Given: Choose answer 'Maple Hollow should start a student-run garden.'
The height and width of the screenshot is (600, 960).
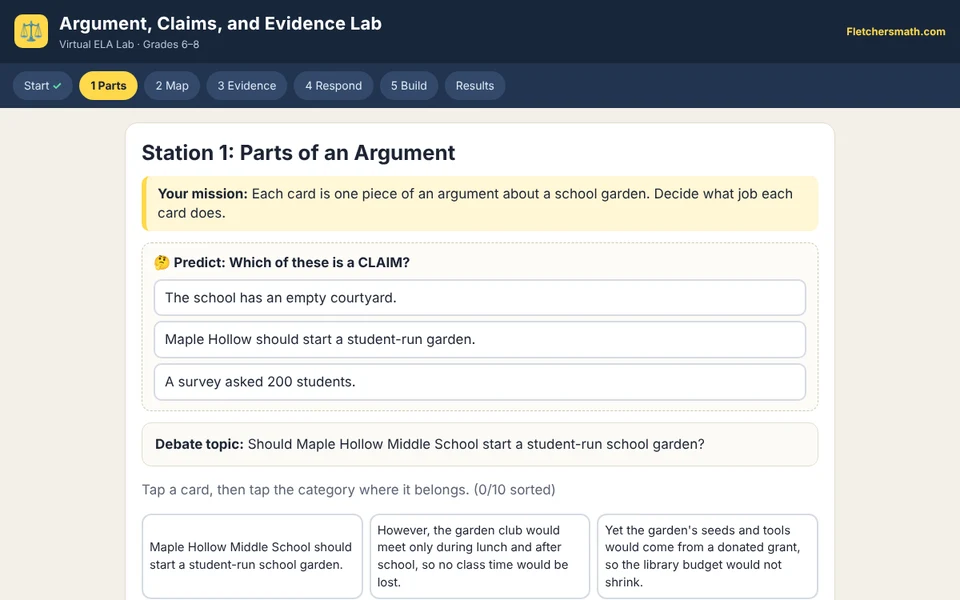Looking at the screenshot, I should pyautogui.click(x=480, y=340).
